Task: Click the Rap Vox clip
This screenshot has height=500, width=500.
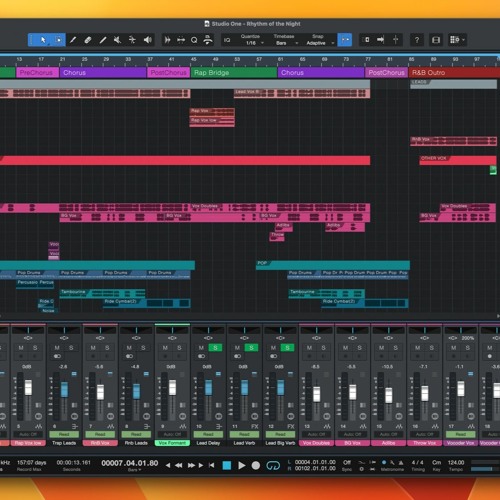Action: click(x=212, y=111)
